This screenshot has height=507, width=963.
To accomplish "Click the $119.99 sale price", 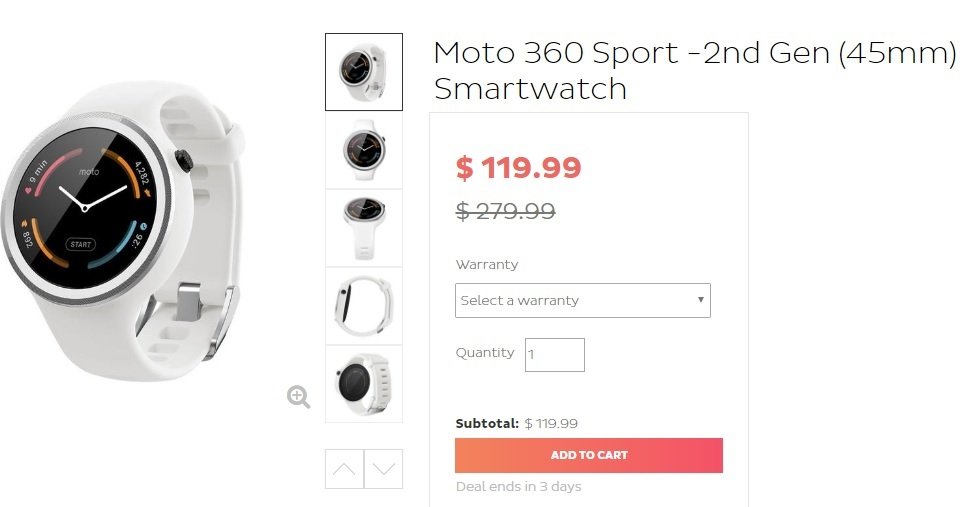I will (x=518, y=168).
